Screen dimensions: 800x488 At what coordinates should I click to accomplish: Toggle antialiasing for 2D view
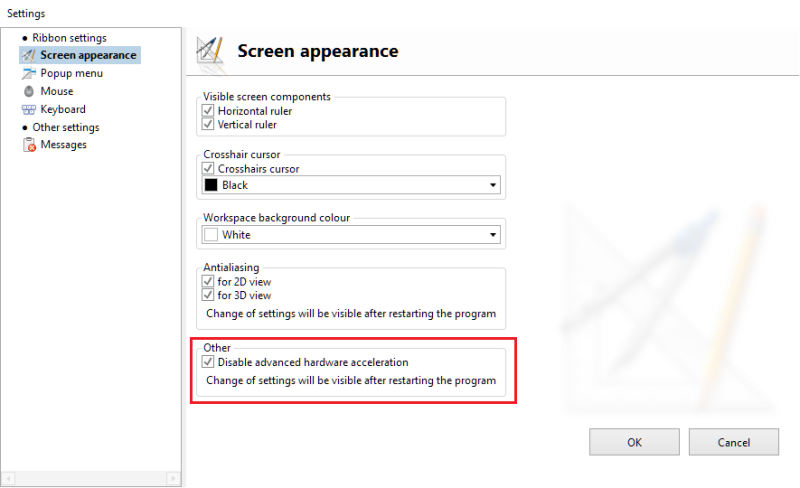click(208, 281)
